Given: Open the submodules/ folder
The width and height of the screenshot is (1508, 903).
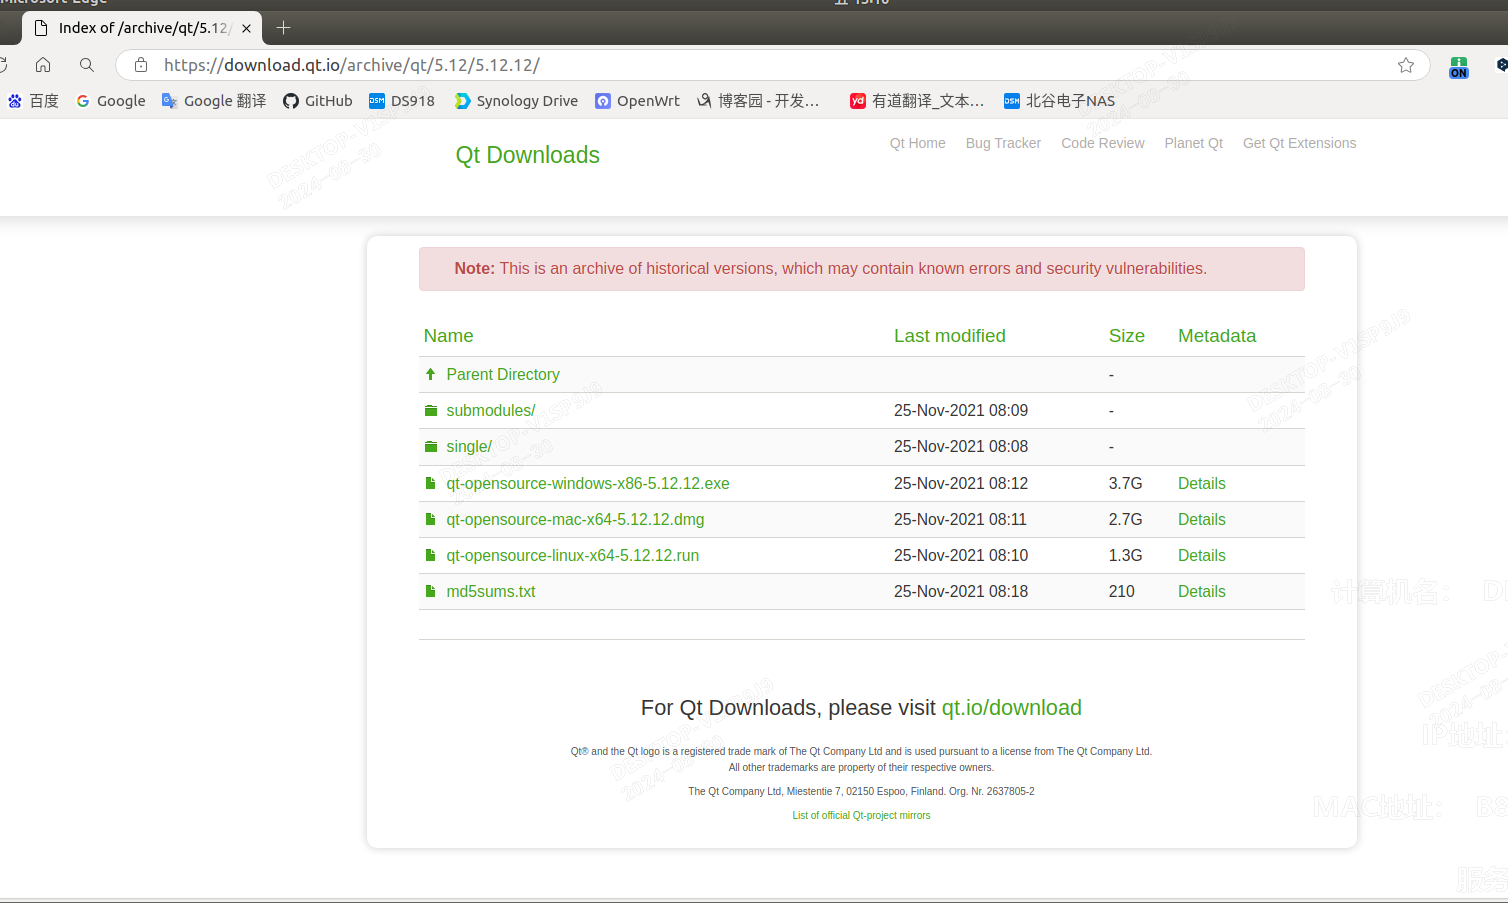Looking at the screenshot, I should coord(490,410).
